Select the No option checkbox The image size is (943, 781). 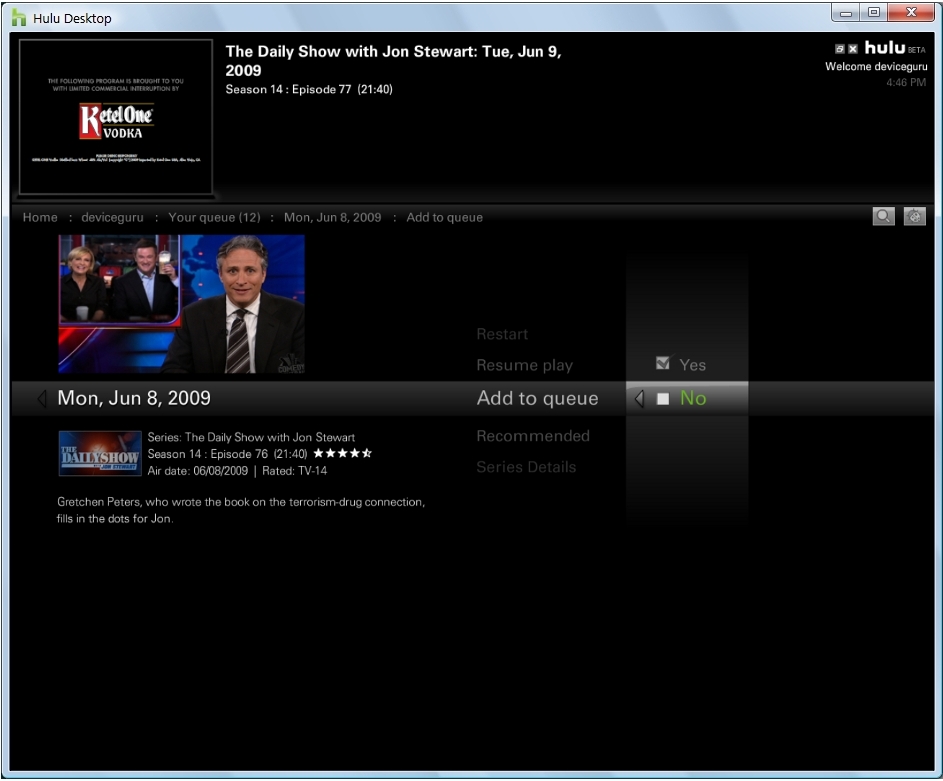(663, 399)
